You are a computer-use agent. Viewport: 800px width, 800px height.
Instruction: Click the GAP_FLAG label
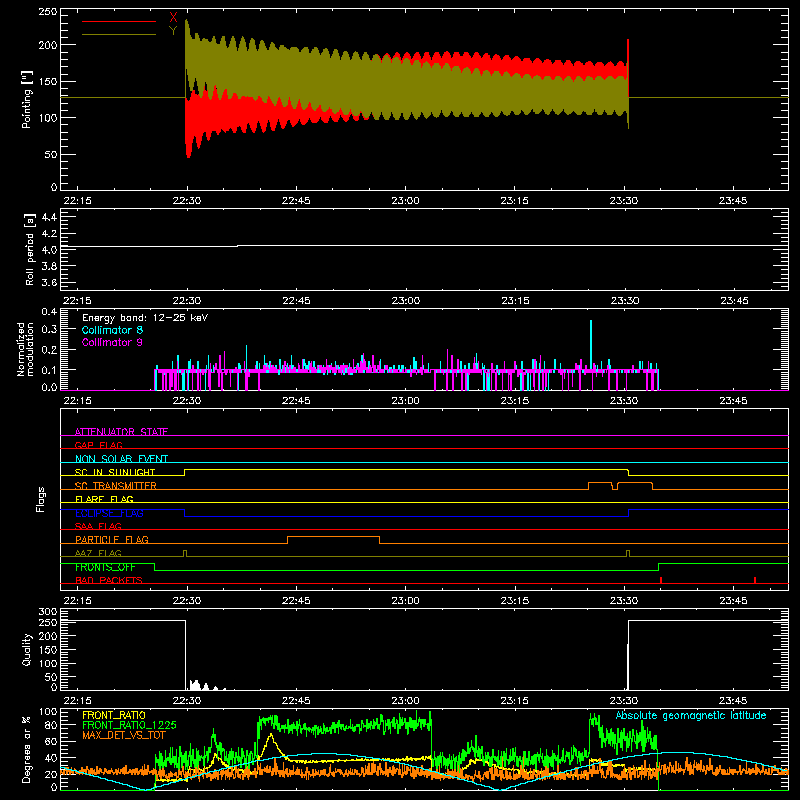(x=98, y=445)
